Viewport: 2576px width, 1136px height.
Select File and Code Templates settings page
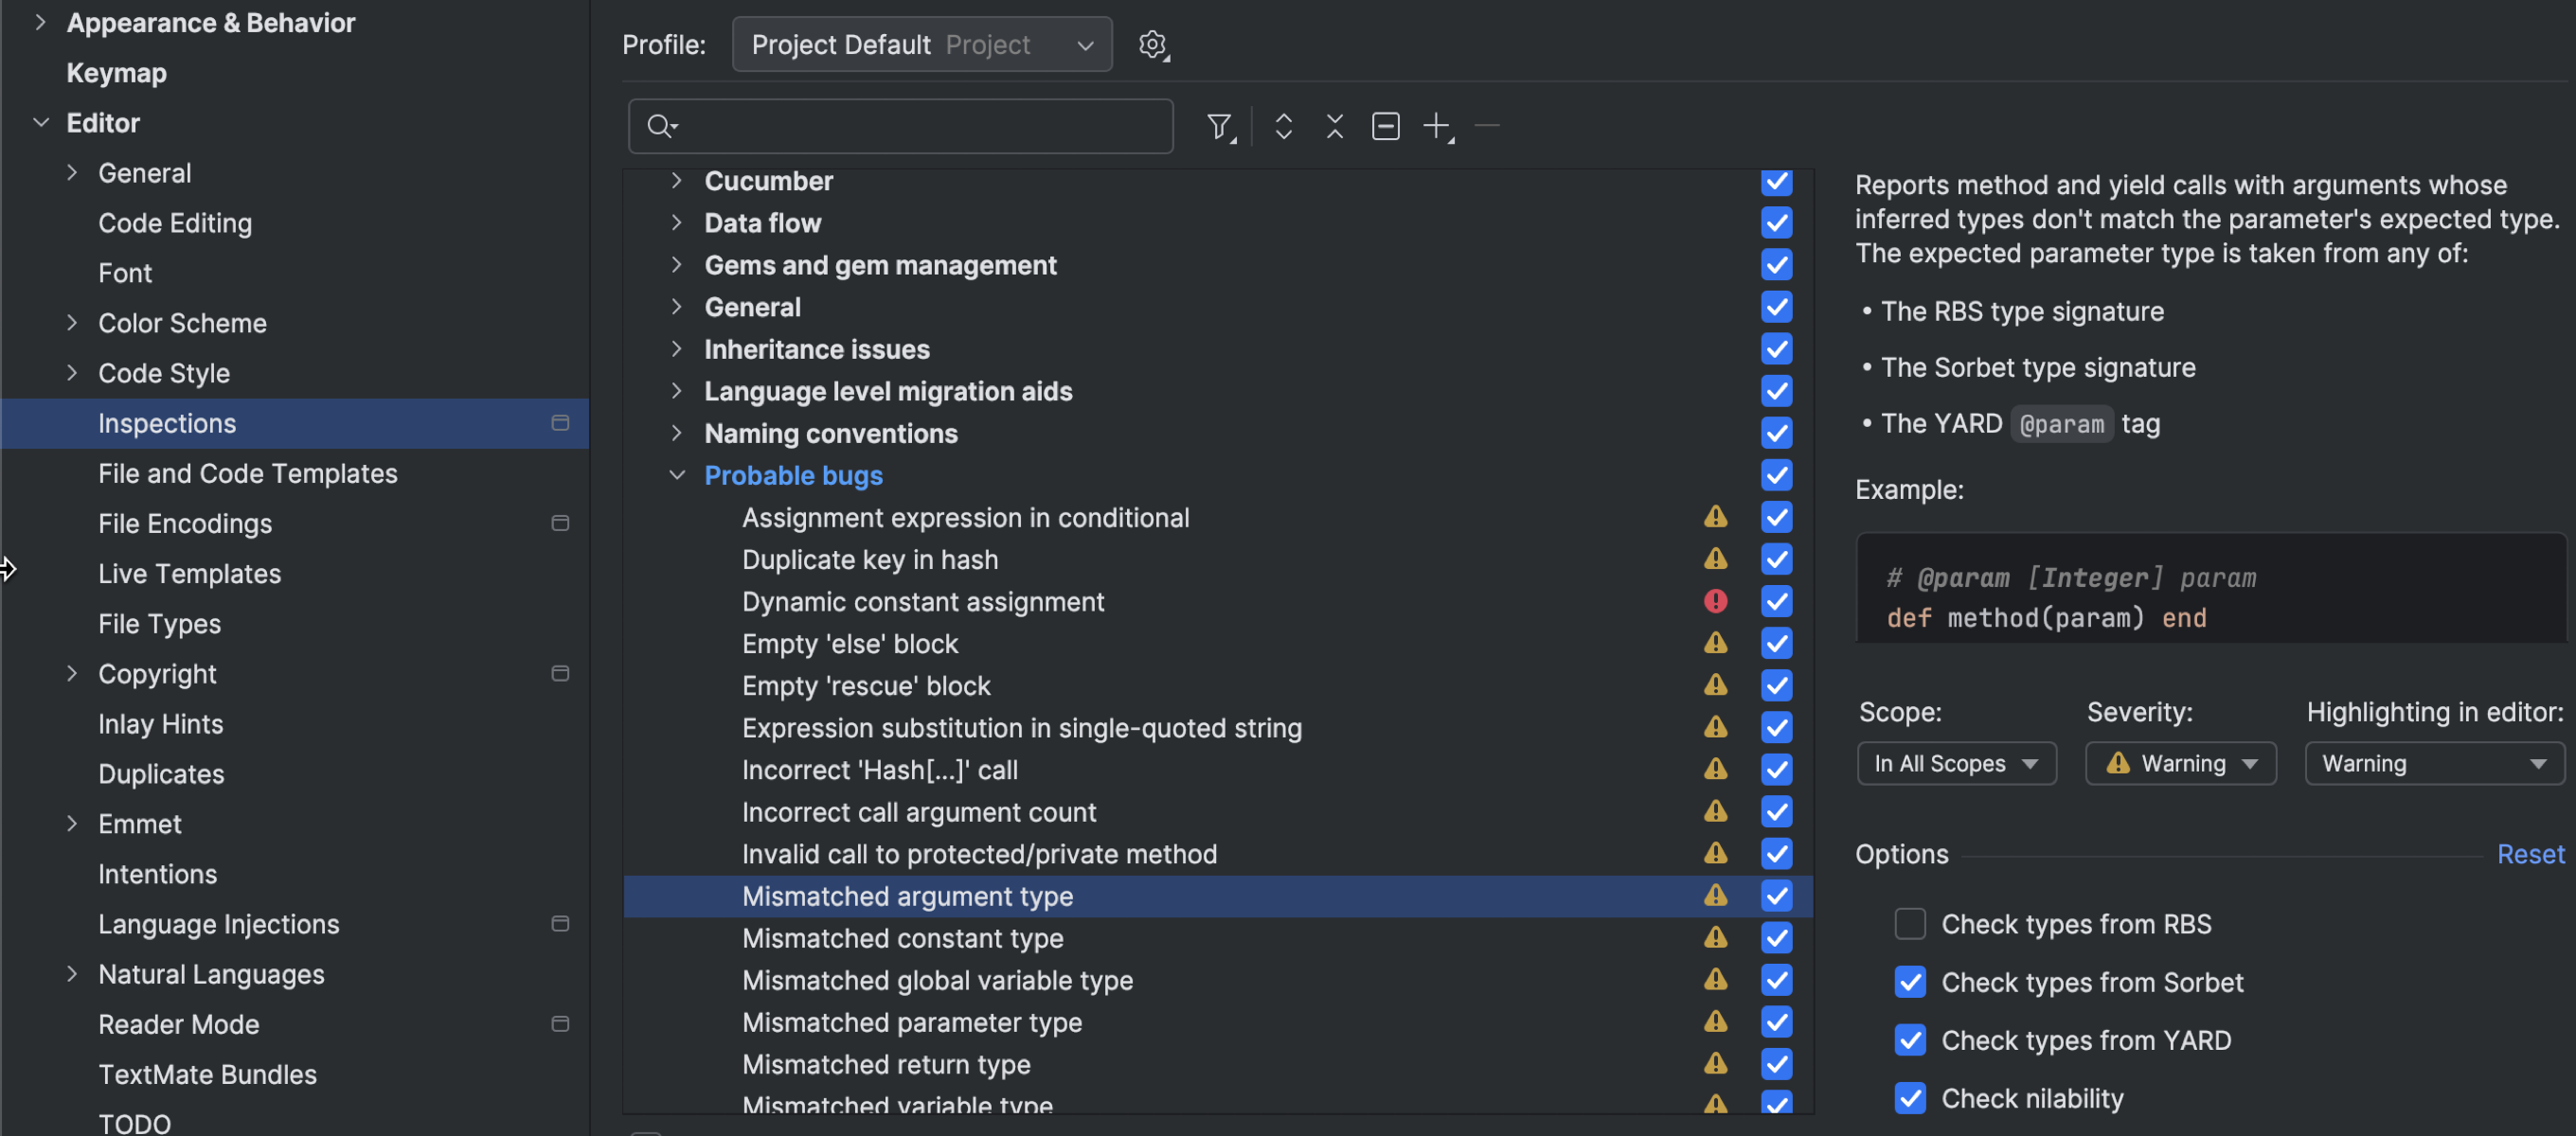247,473
